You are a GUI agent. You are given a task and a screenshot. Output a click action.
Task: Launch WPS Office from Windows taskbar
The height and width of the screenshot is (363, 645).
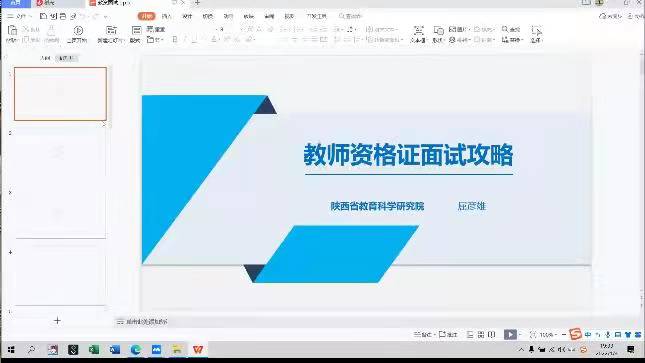click(x=198, y=350)
